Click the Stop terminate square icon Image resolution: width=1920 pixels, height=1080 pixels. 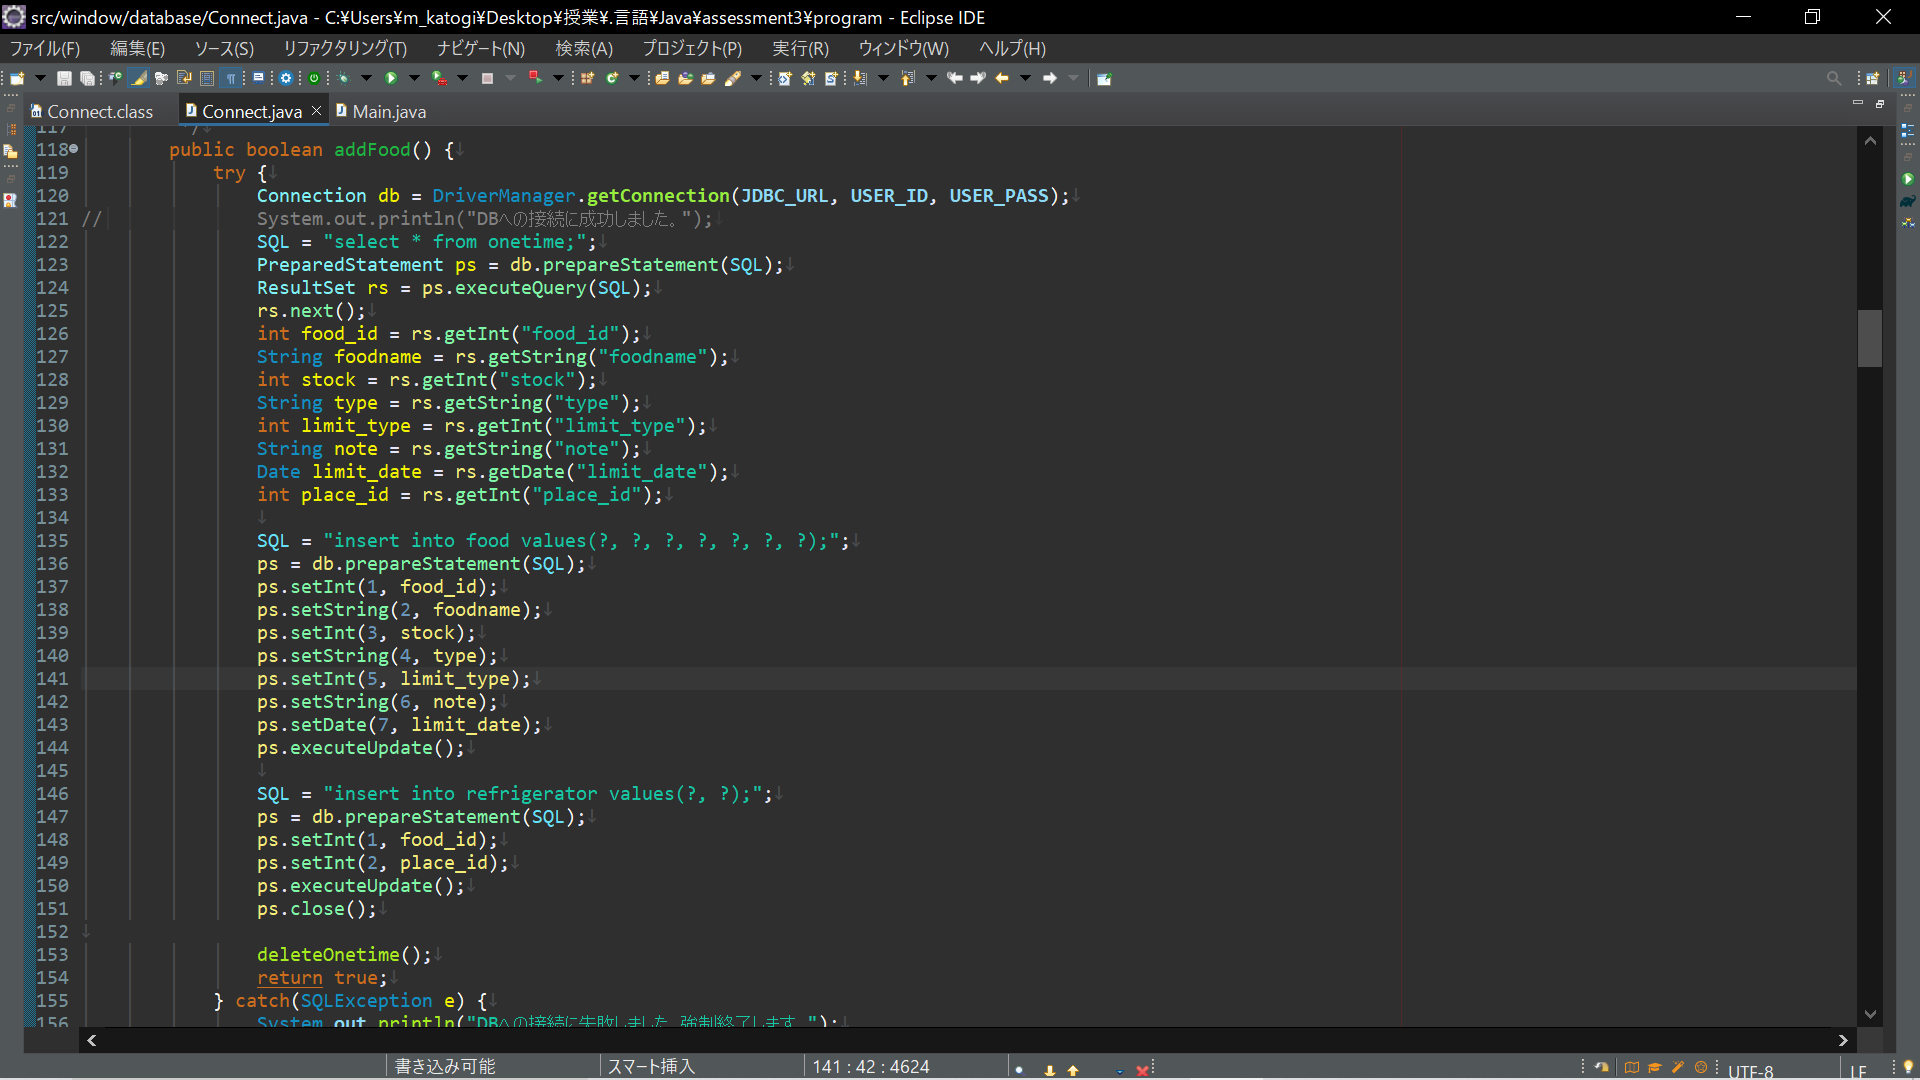pos(487,78)
